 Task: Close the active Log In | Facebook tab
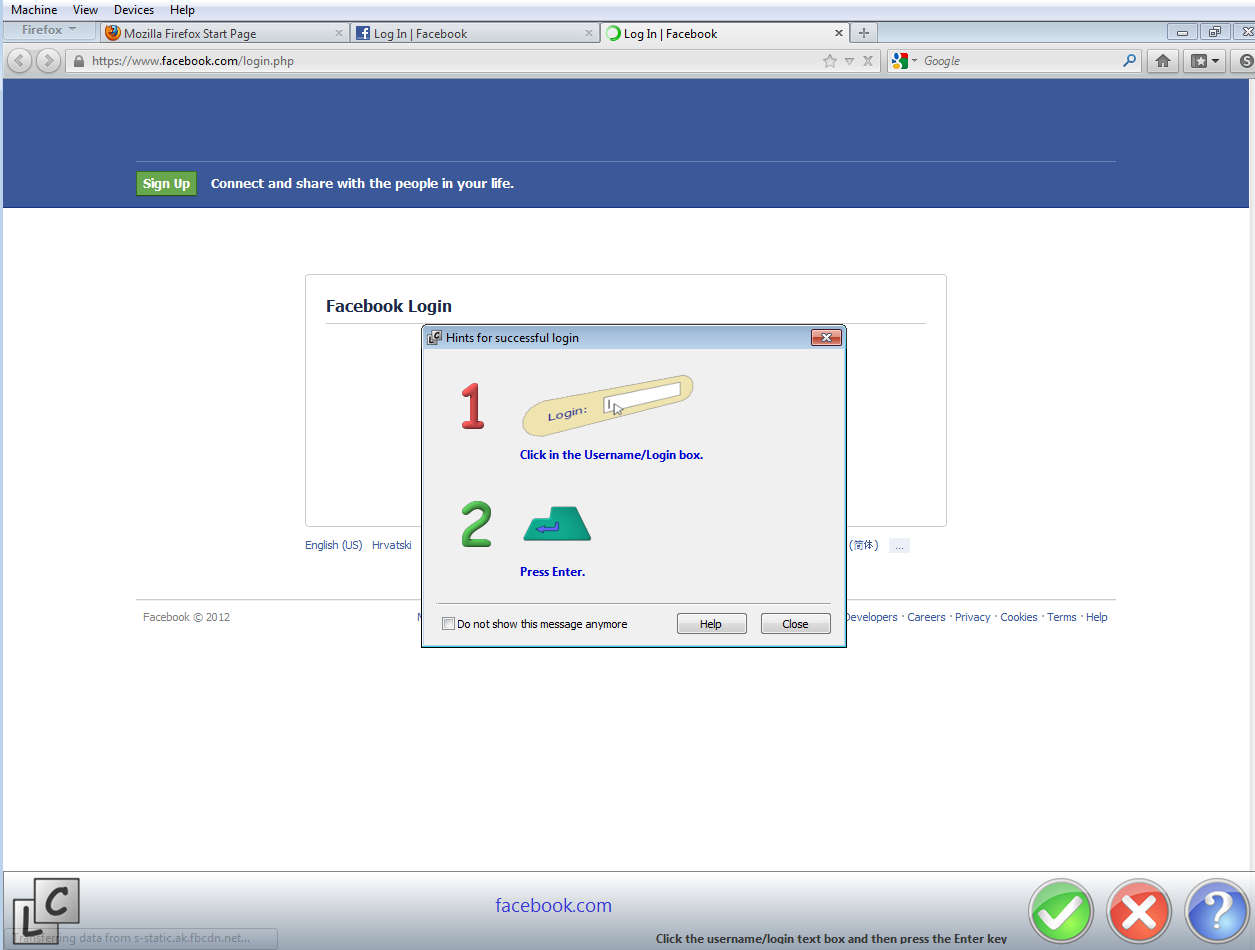coord(839,33)
